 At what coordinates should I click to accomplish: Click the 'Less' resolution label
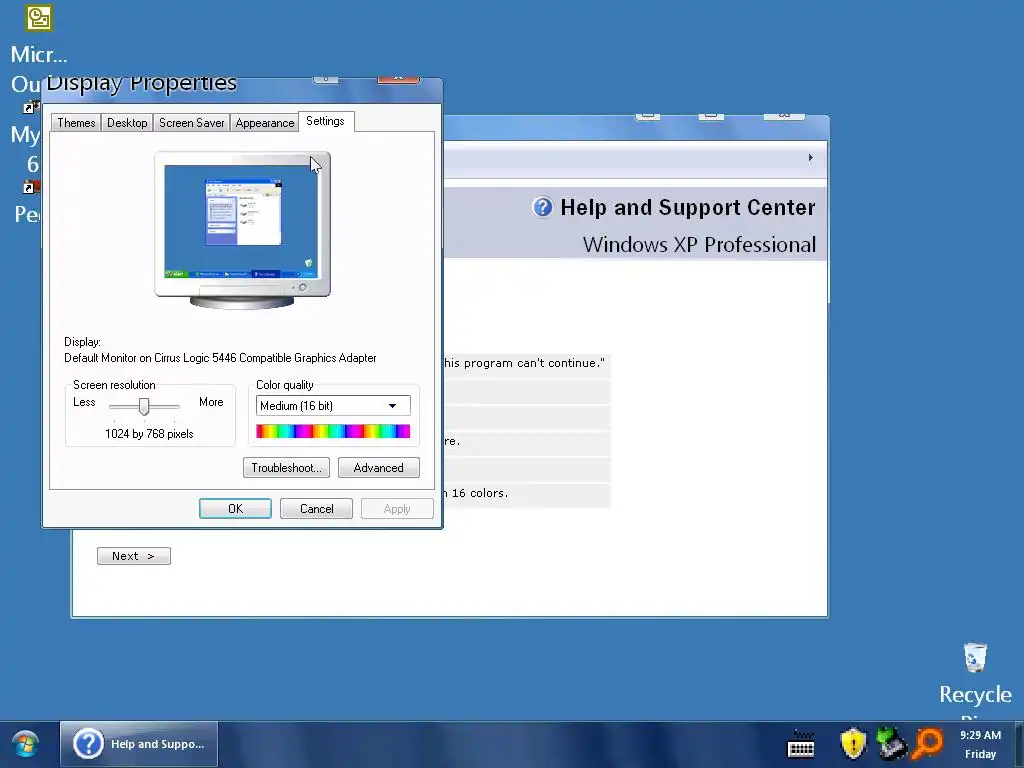point(84,402)
